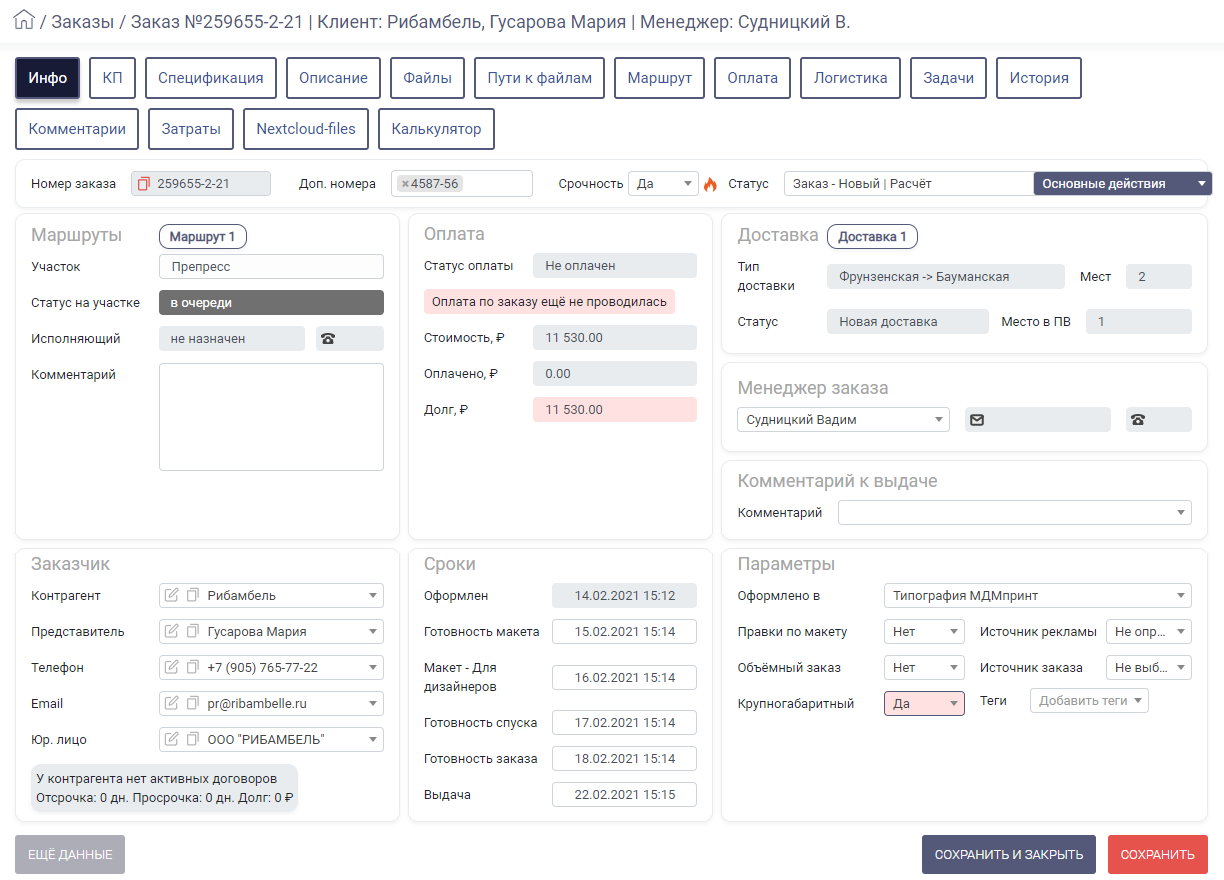Screen dimensions: 1224x880
Task: Click Заказы breadcrumb link
Action: [83, 21]
